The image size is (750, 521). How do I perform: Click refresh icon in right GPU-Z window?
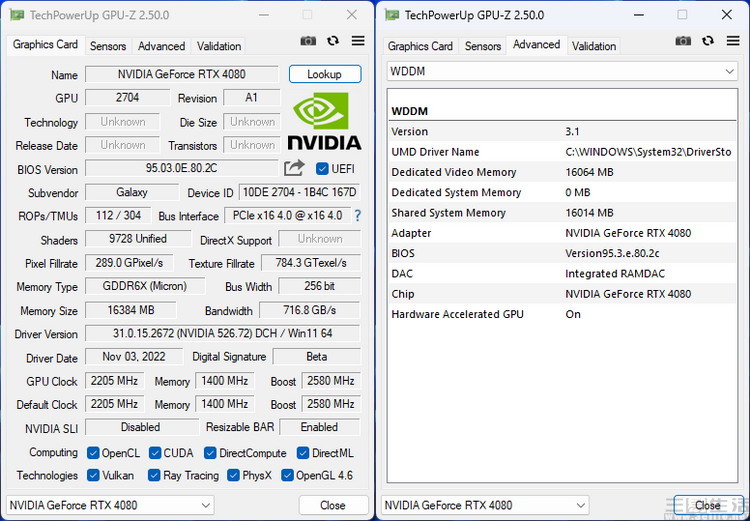point(708,41)
